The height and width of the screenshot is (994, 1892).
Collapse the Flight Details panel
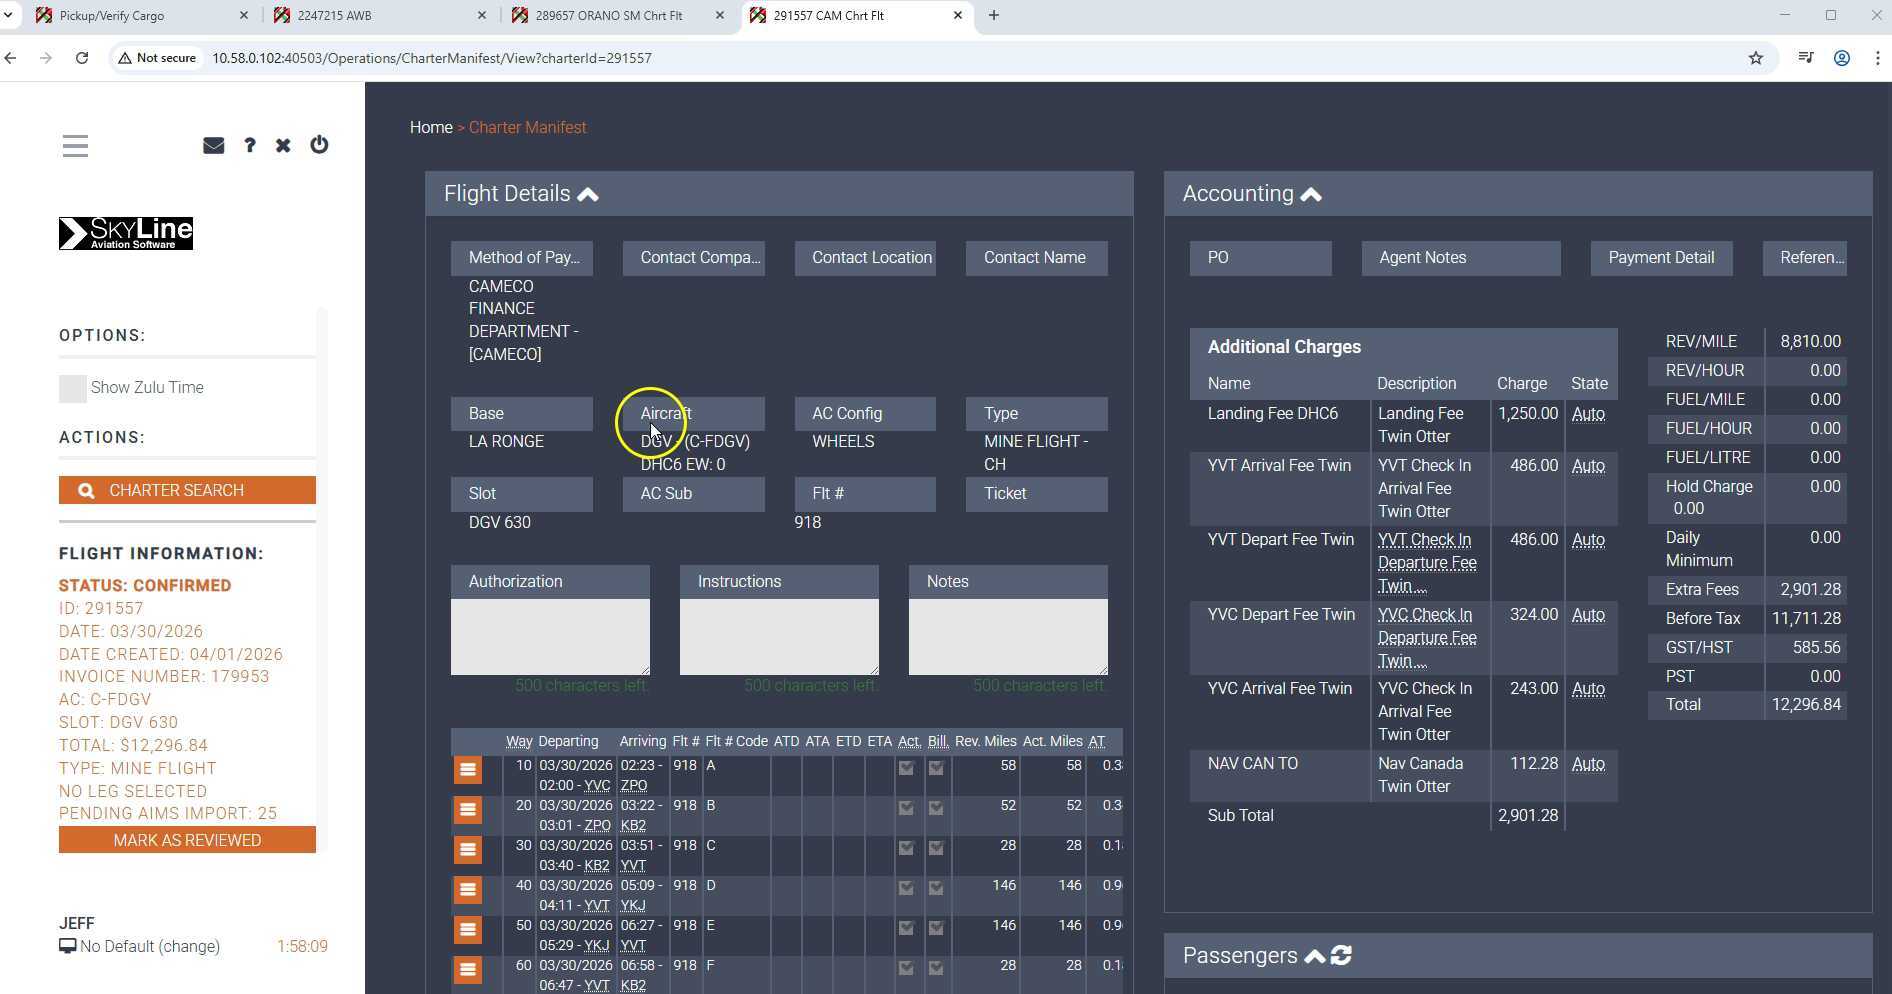[588, 195]
